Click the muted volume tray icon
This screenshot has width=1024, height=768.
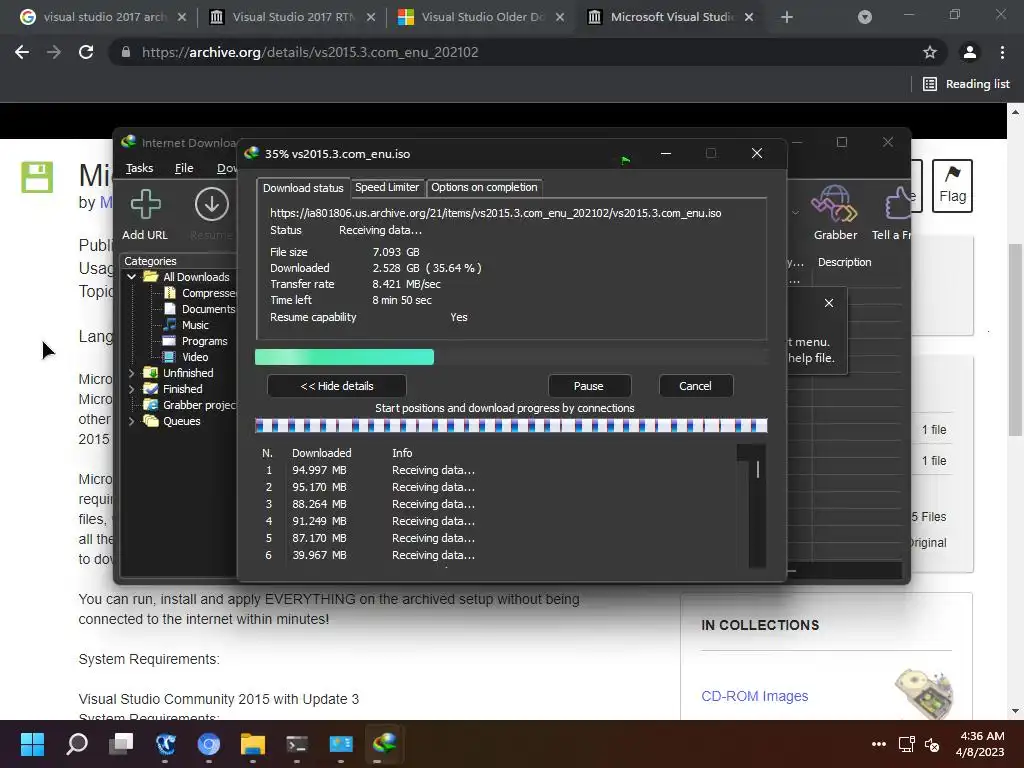point(932,744)
